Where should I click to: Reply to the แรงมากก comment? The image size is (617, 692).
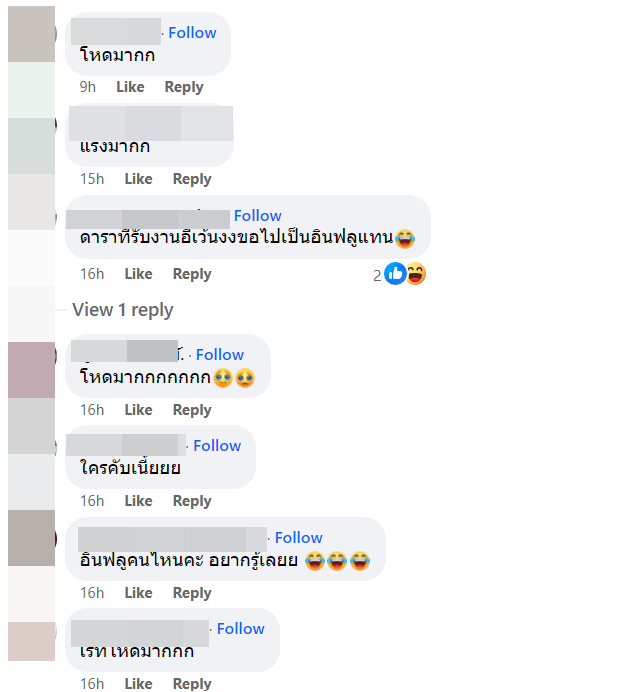coord(192,179)
